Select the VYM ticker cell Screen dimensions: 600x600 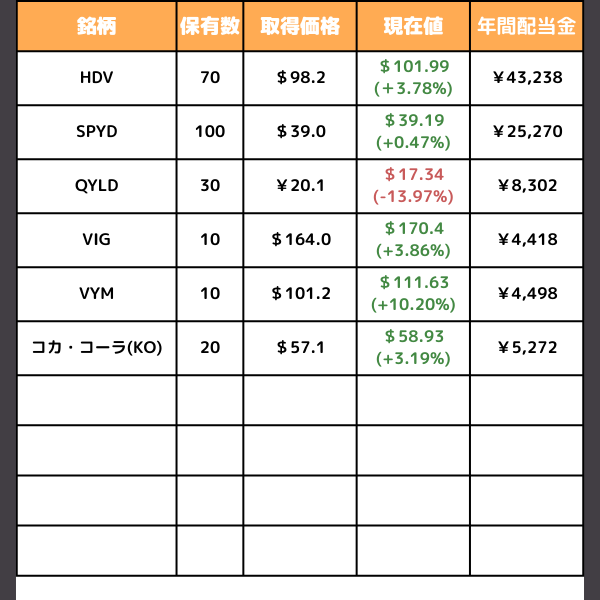[x=96, y=294]
